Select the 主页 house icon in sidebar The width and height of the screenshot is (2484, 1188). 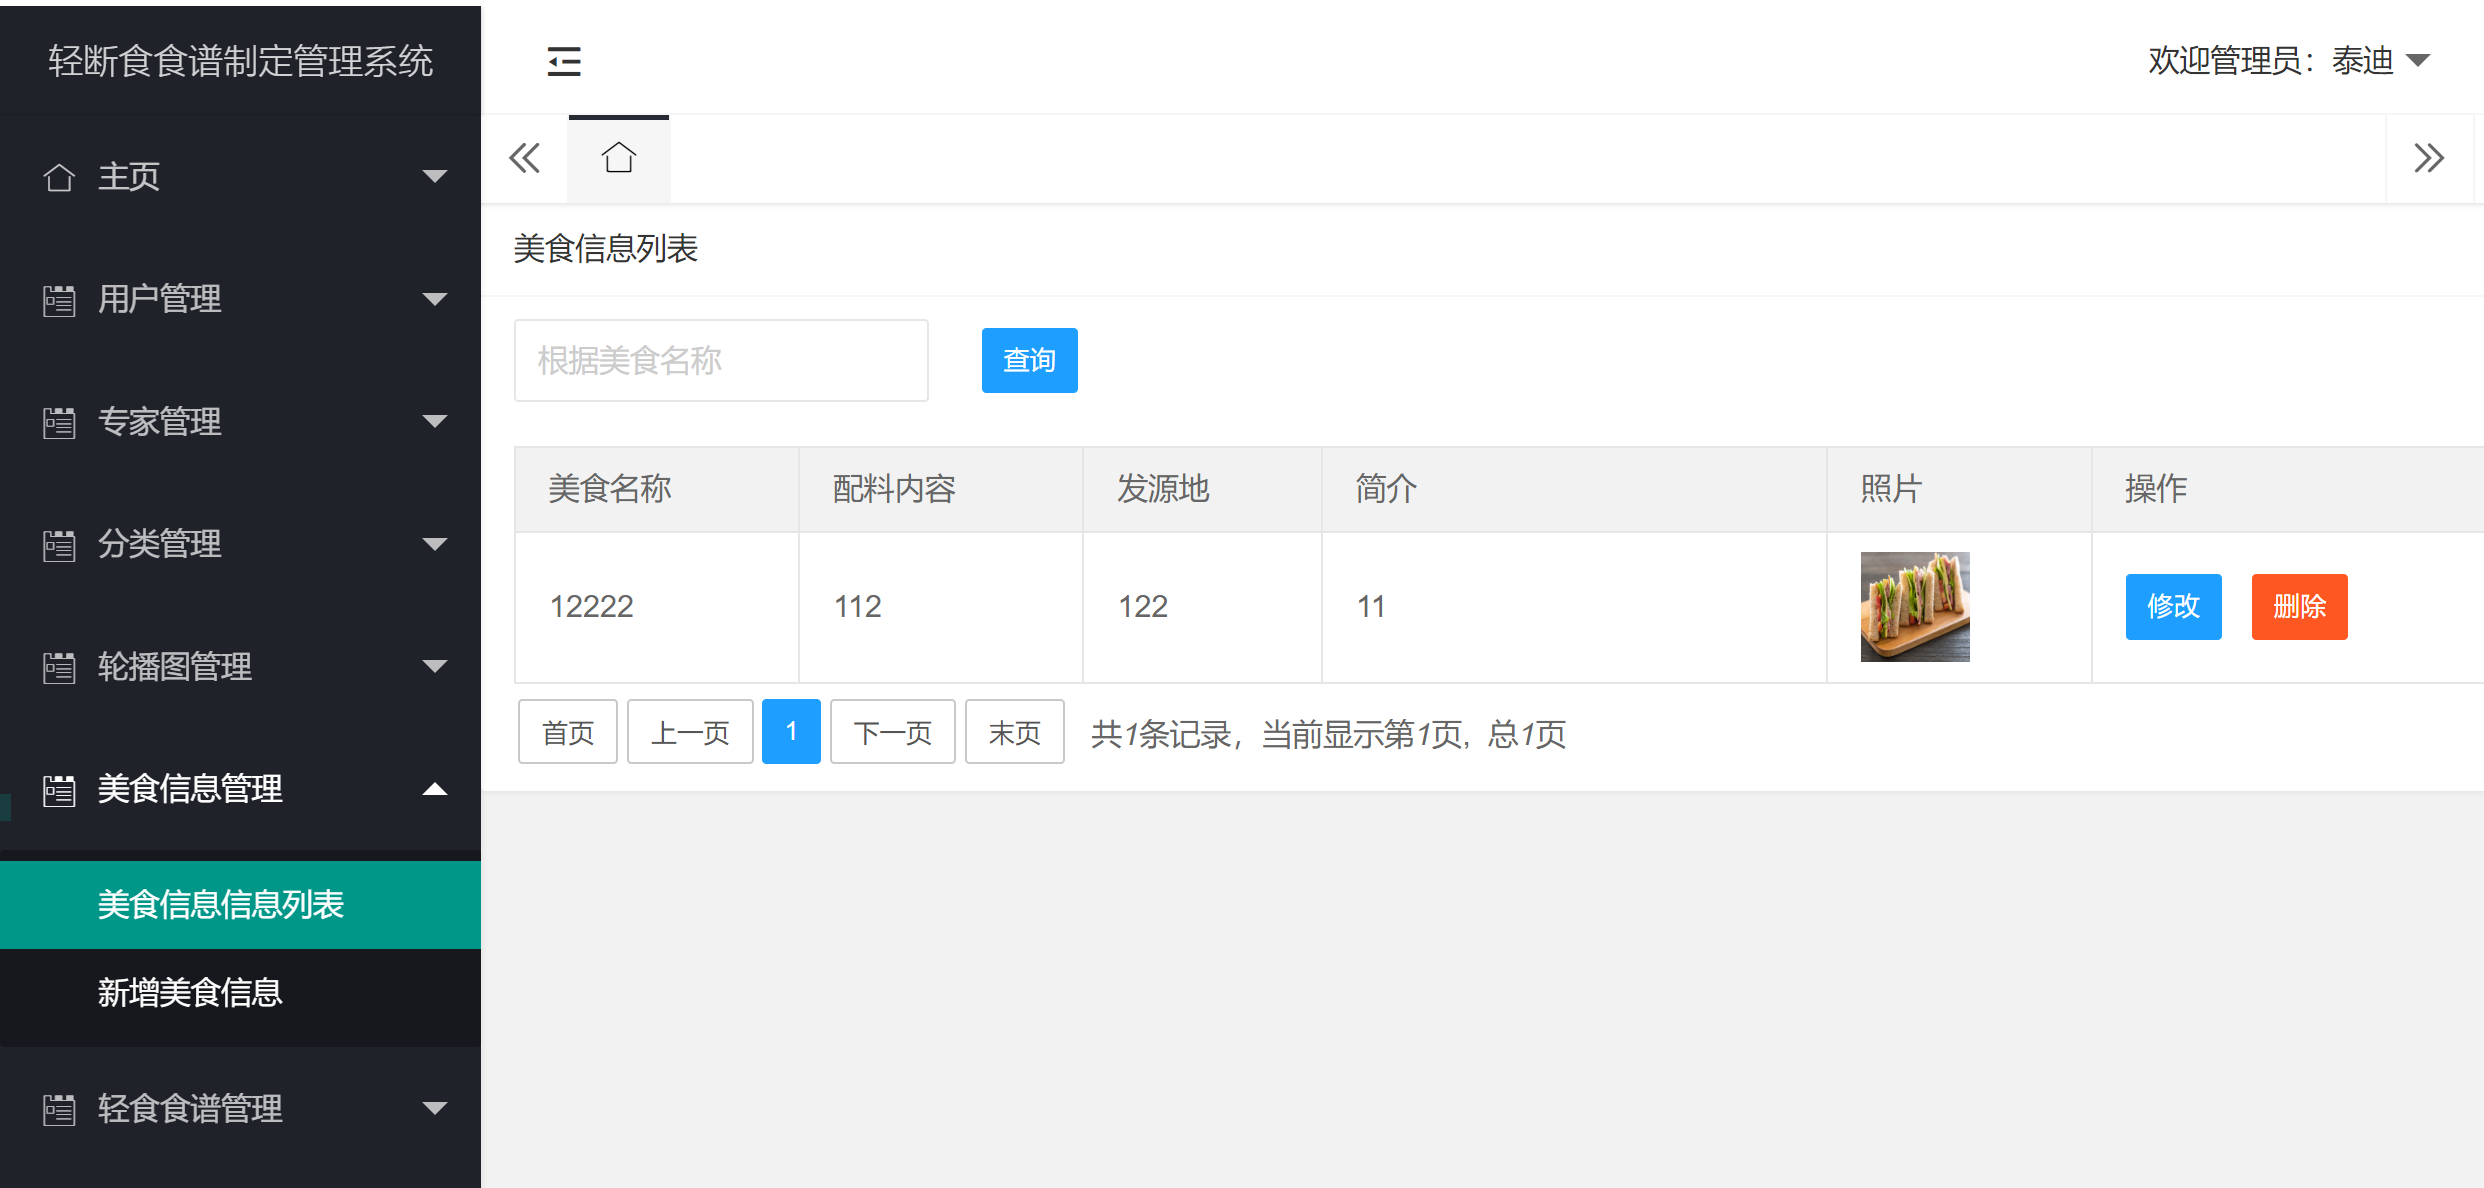click(59, 176)
